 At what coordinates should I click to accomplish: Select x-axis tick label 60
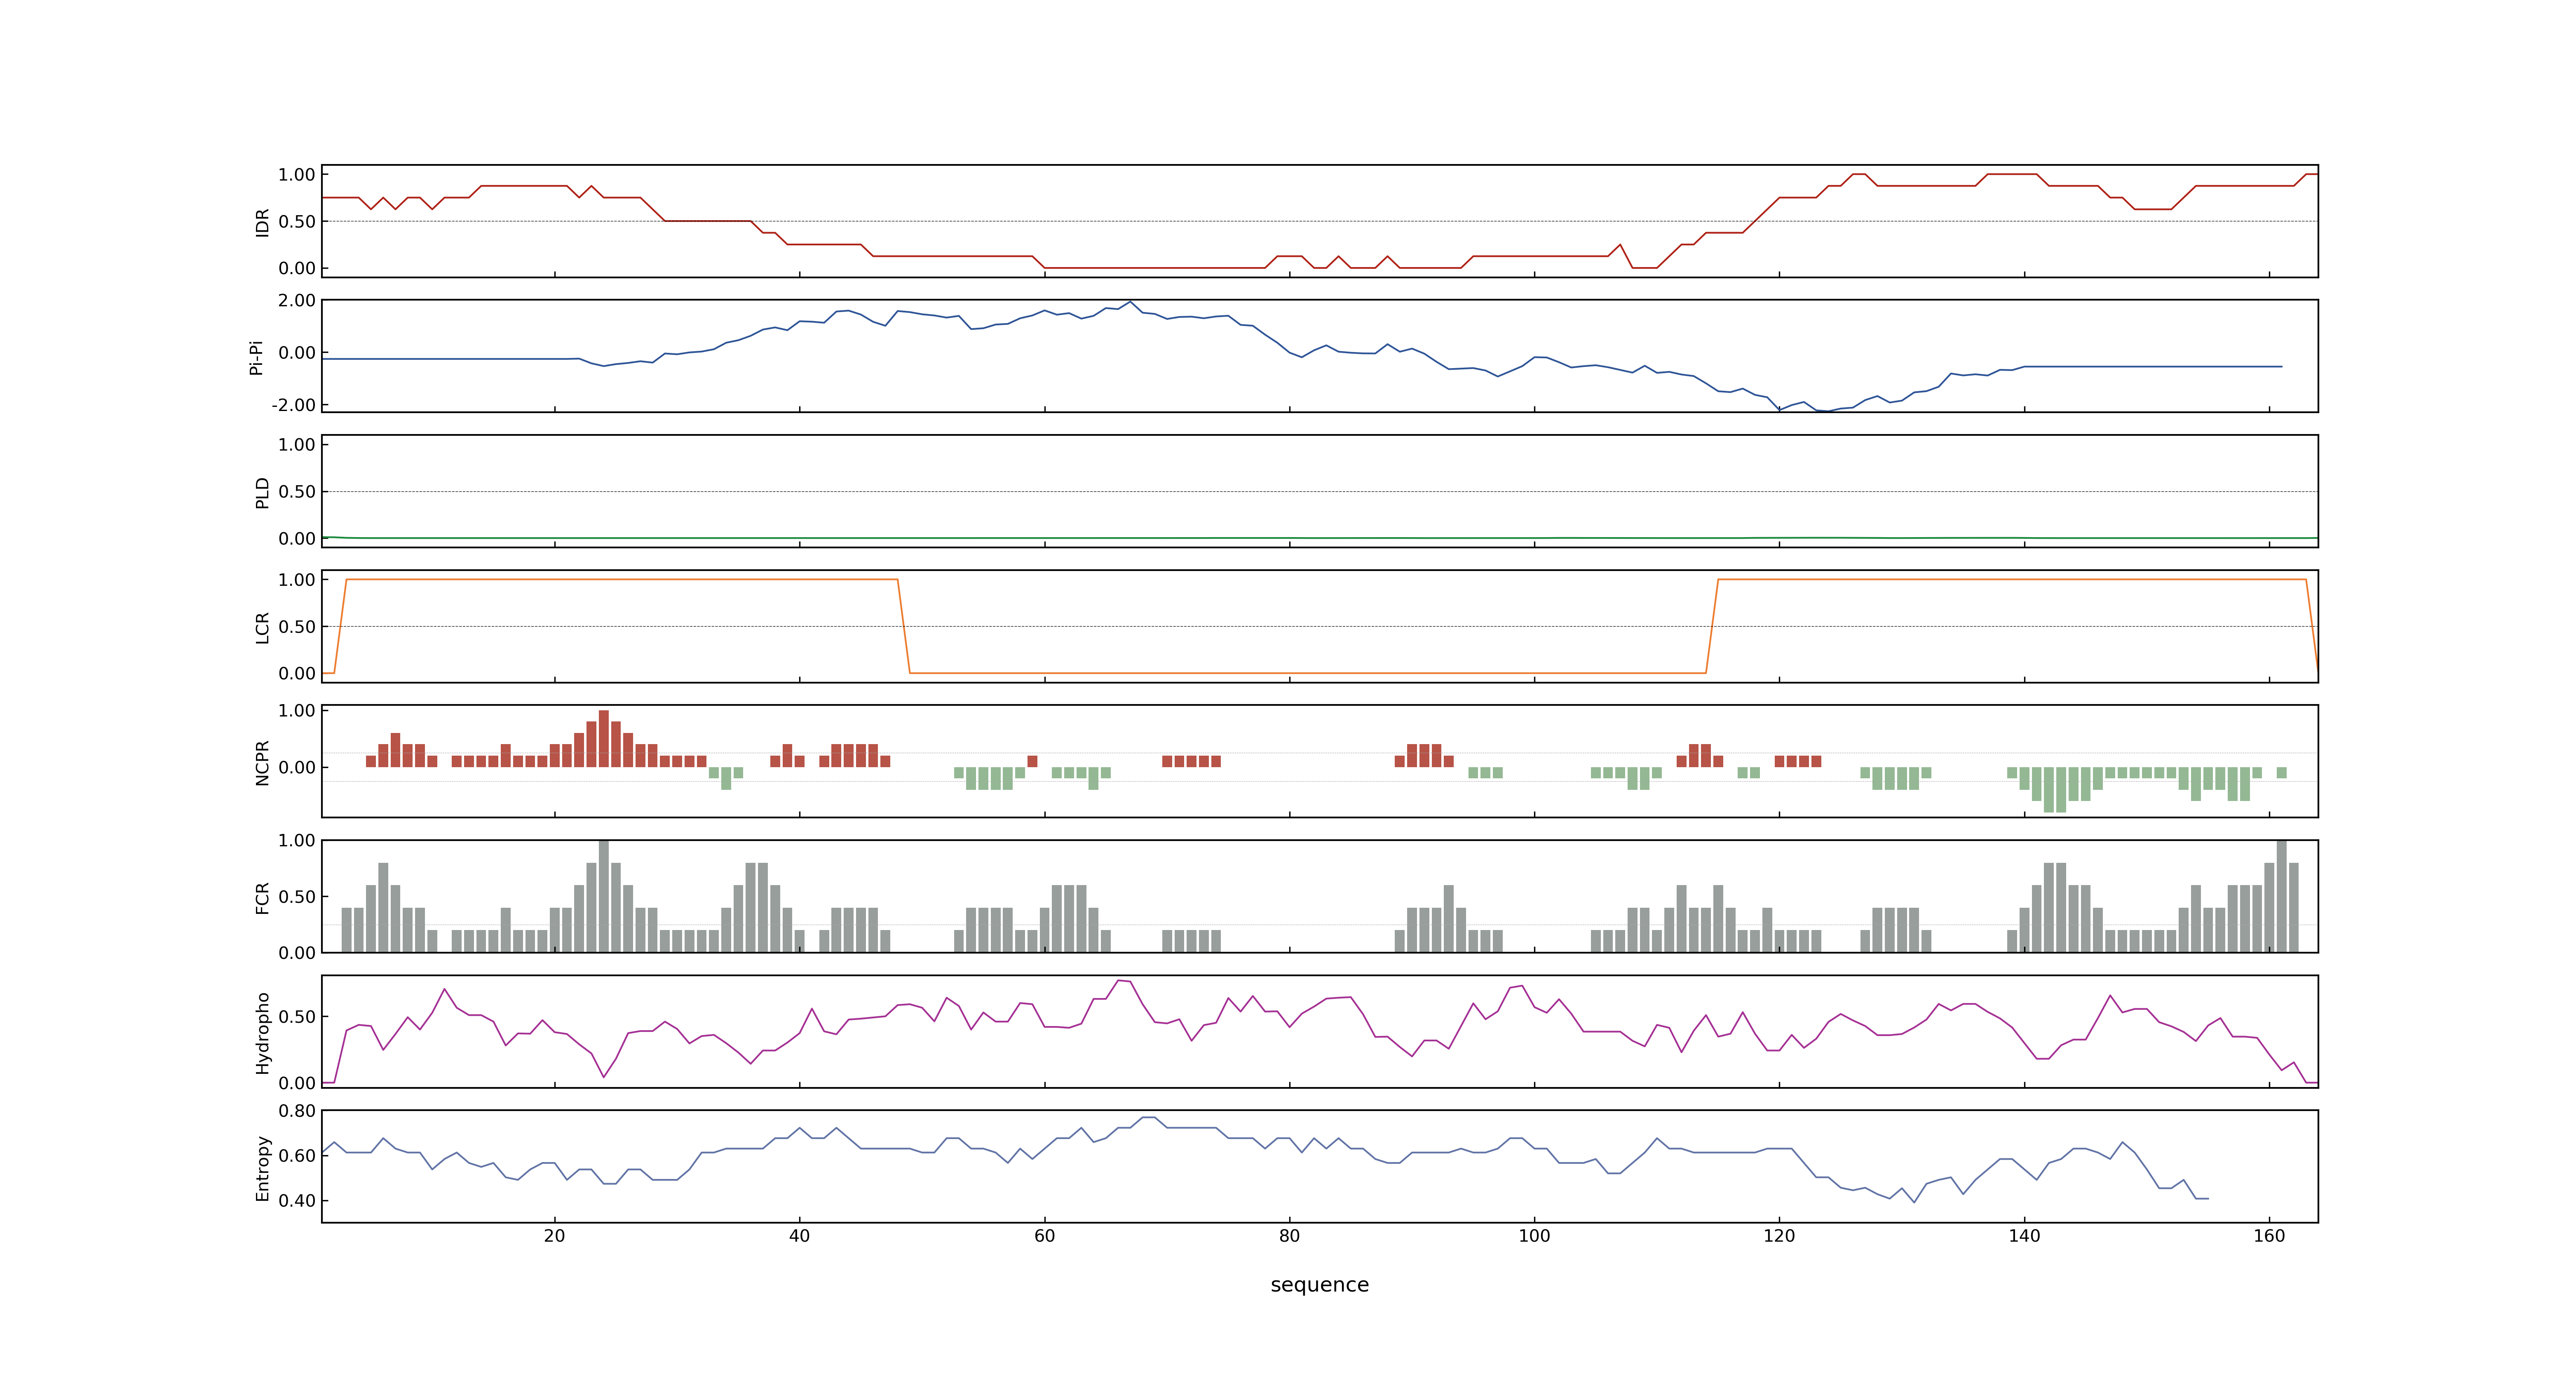(1044, 1236)
